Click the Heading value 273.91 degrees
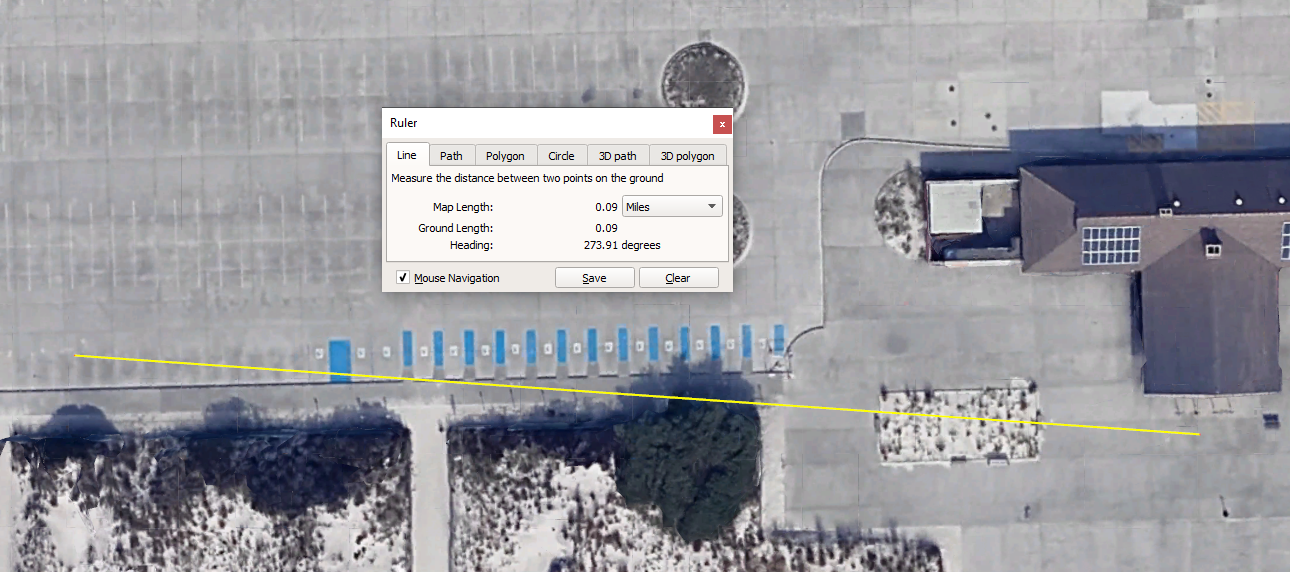 621,245
